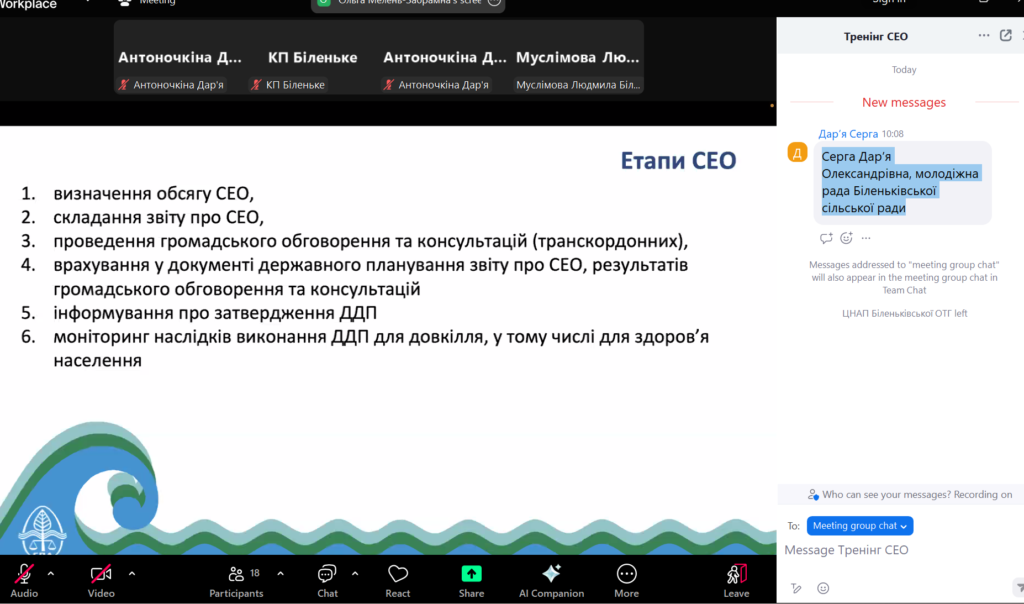Reply in thread to Дар'я Серга's message
This screenshot has width=1024, height=604.
point(826,238)
